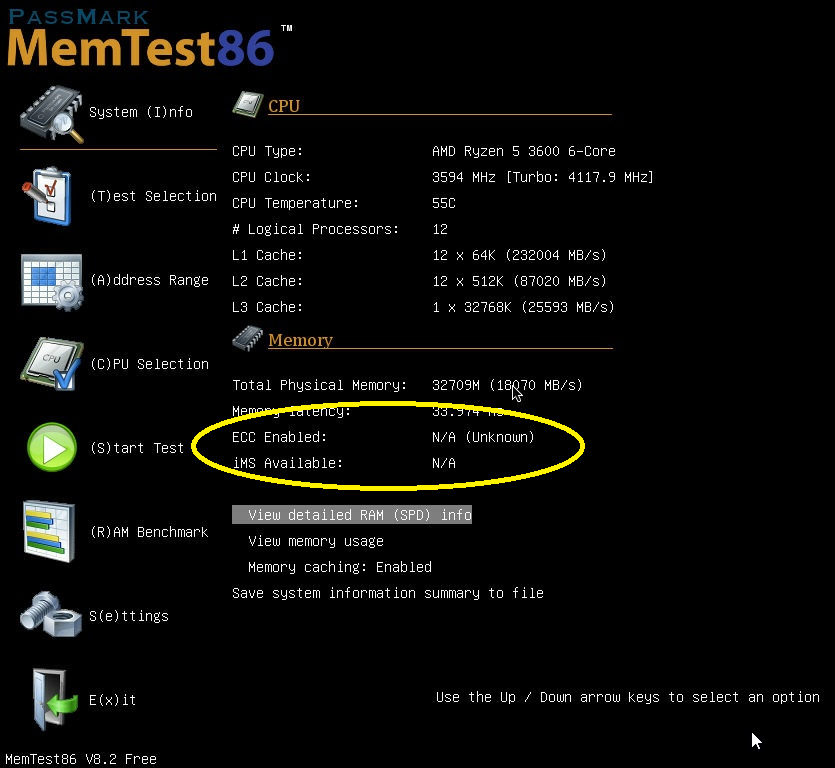Click the CPU Type: label

click(267, 151)
